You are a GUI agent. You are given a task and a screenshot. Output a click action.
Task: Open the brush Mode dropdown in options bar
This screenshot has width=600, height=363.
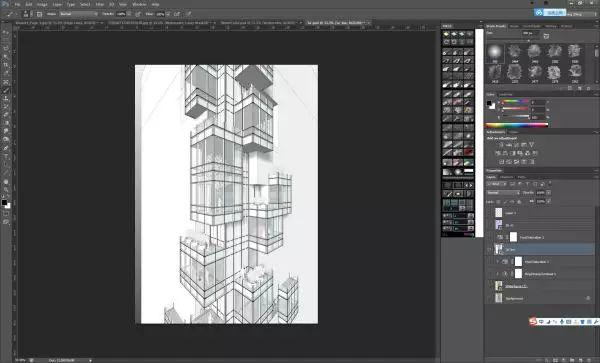(x=78, y=14)
